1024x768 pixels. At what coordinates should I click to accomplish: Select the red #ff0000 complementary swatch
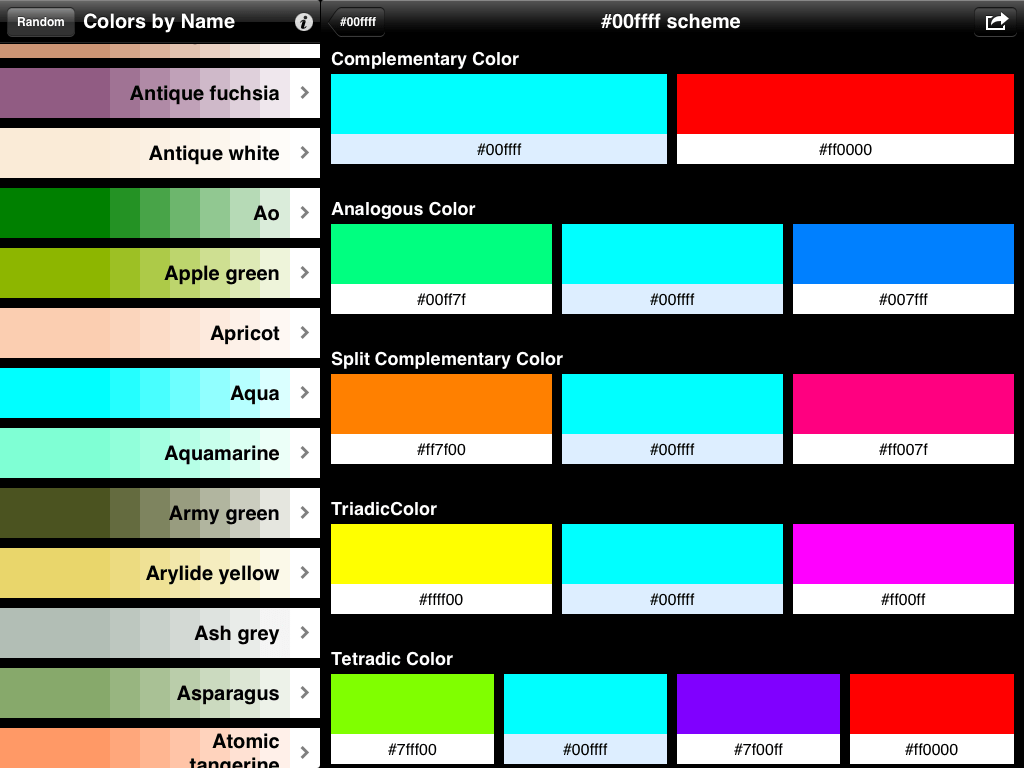845,105
